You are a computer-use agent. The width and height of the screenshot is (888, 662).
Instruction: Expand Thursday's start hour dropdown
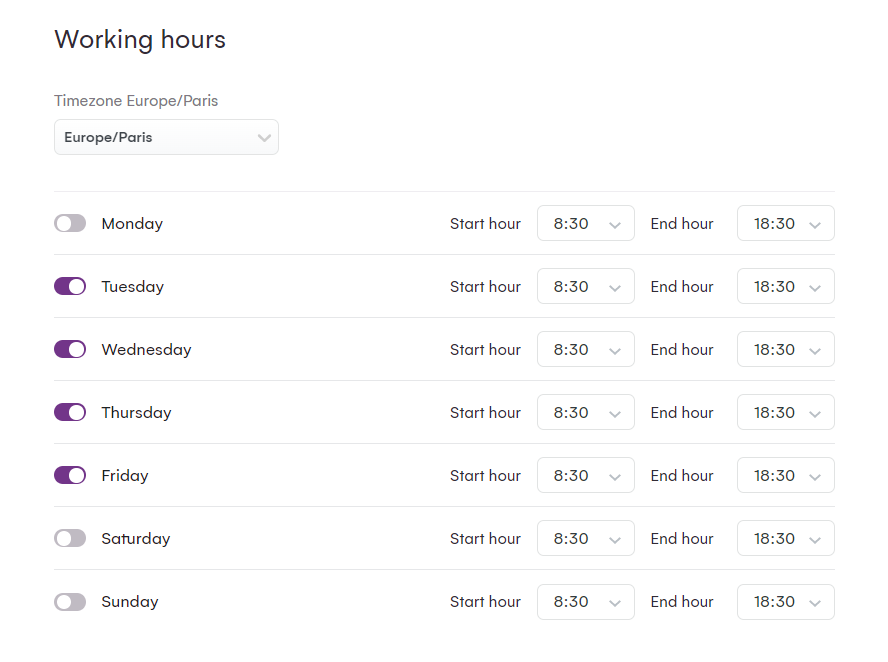point(585,412)
